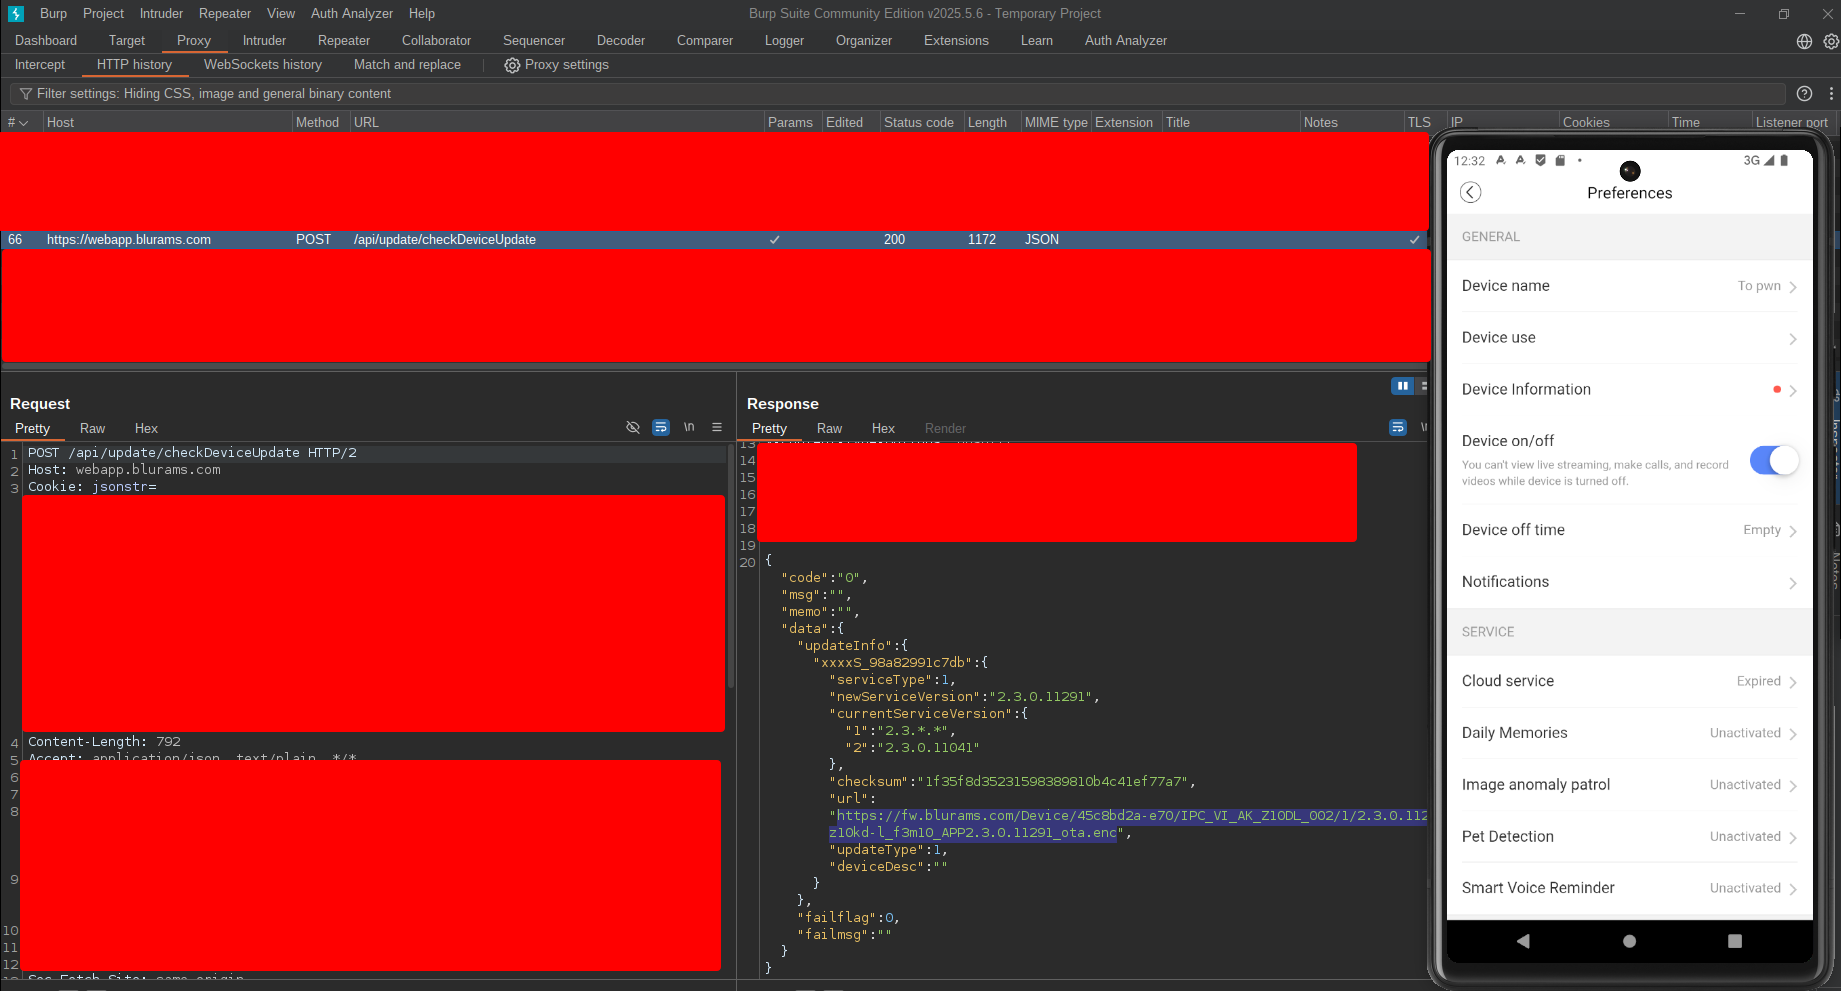Open Device off time chevron
The height and width of the screenshot is (991, 1841).
(1793, 531)
